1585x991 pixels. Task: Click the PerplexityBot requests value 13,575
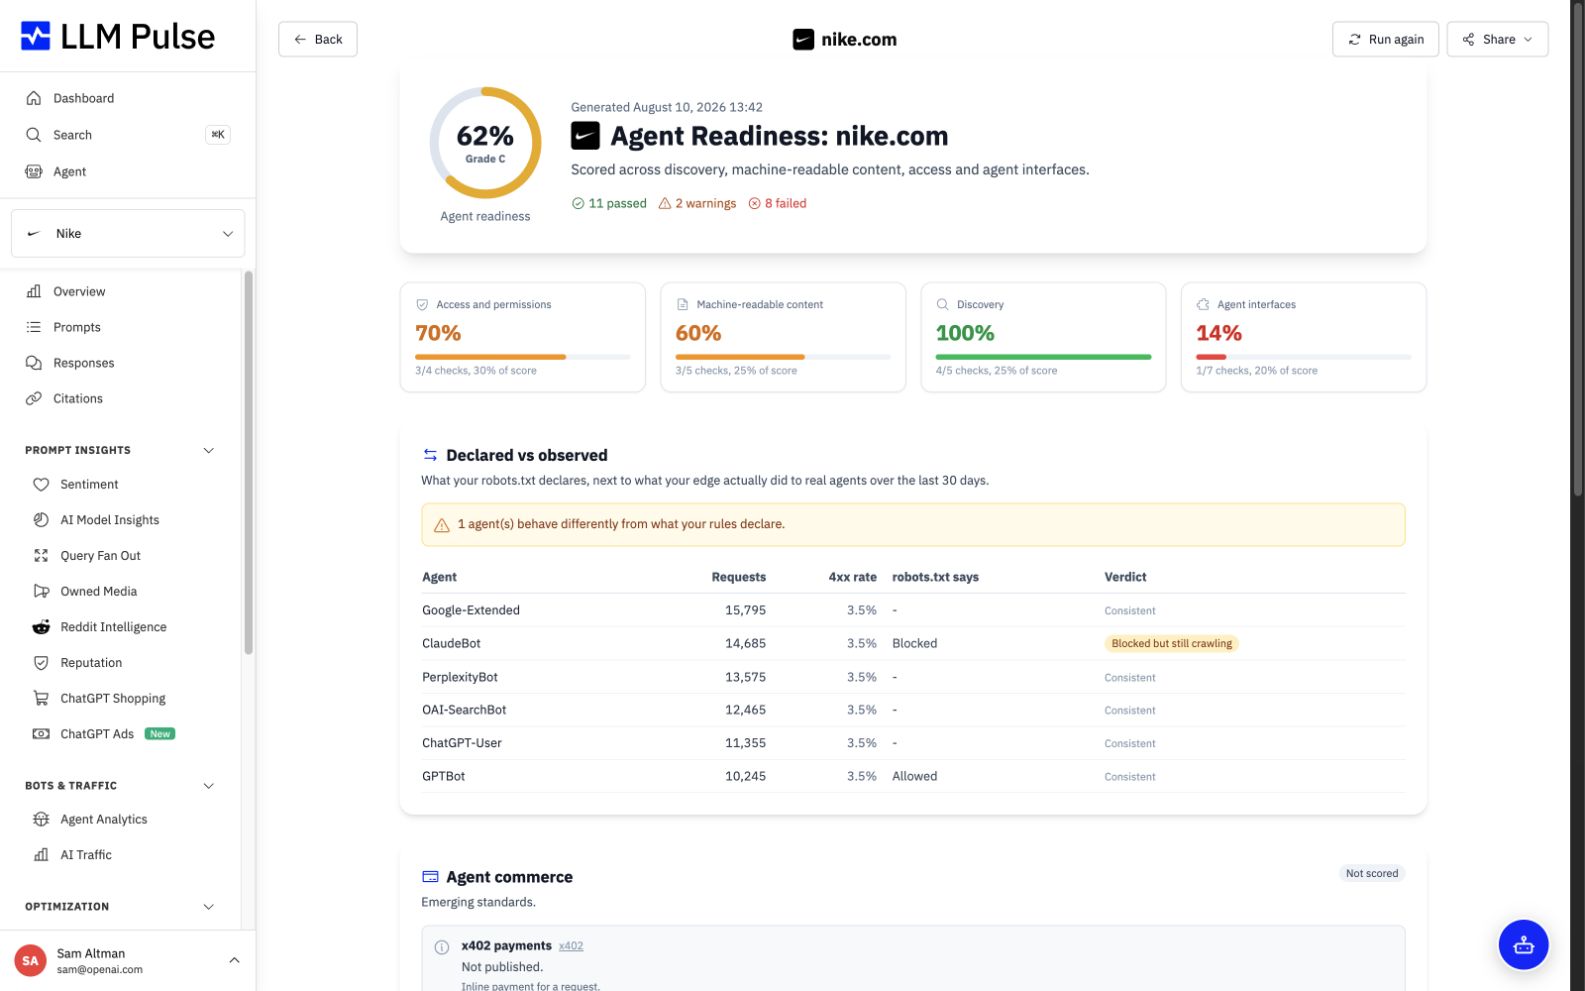pyautogui.click(x=745, y=678)
